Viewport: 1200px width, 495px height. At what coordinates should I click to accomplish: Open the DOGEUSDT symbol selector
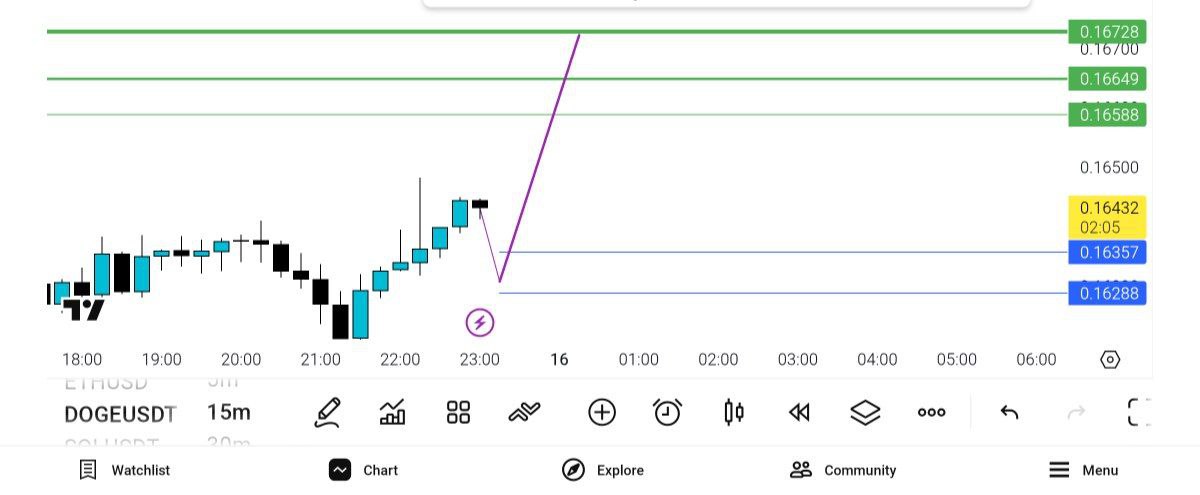(120, 413)
